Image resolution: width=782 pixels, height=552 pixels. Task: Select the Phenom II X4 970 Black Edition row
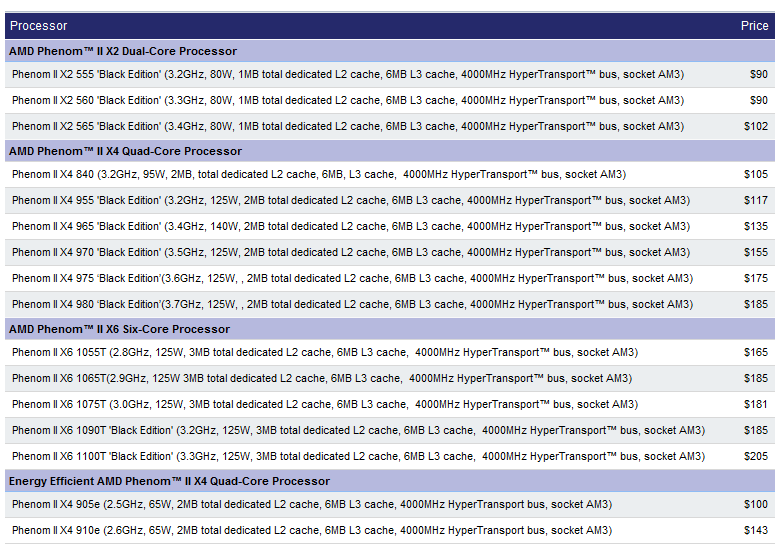[390, 252]
